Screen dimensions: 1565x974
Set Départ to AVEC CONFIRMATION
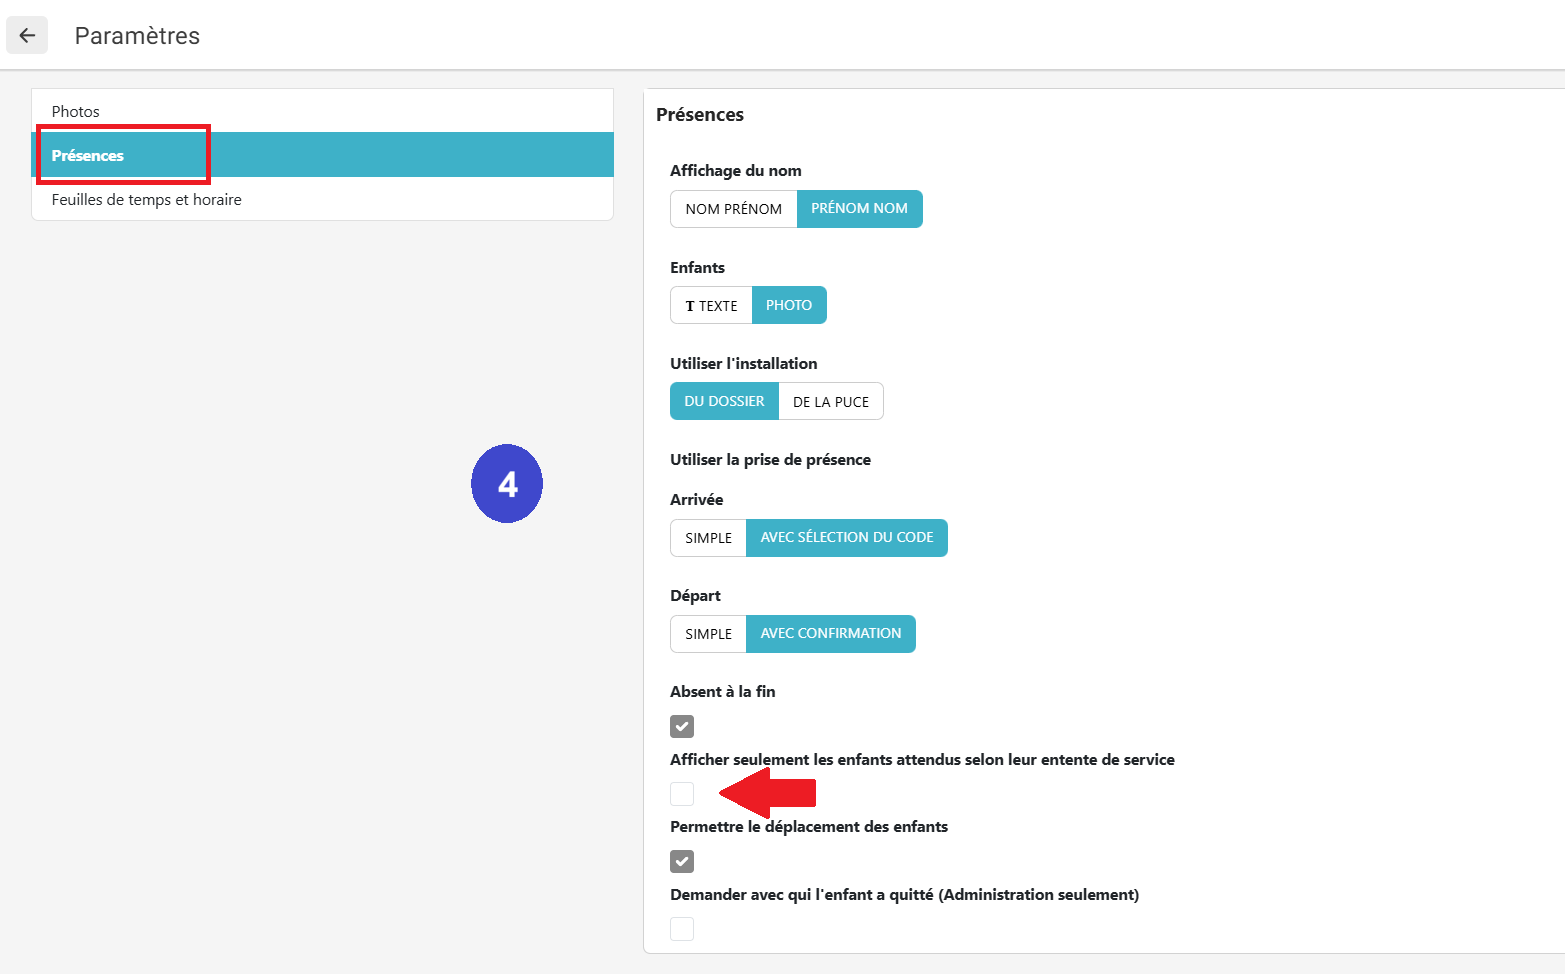830,634
